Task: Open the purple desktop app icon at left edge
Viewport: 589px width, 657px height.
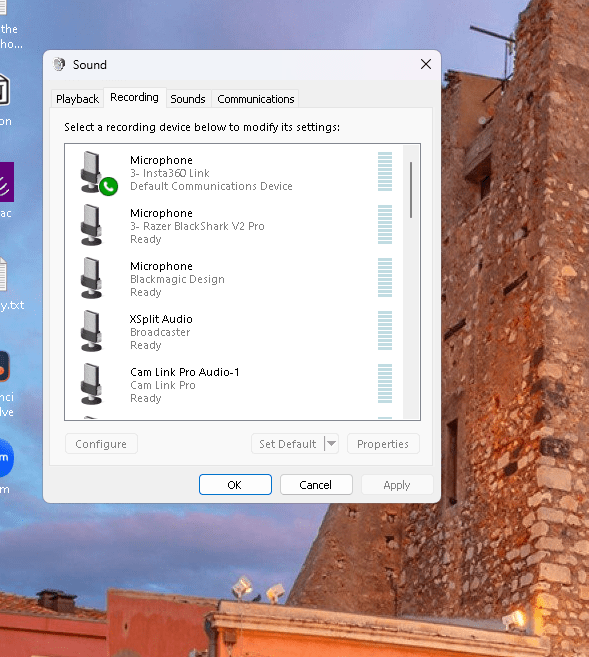Action: pyautogui.click(x=7, y=182)
